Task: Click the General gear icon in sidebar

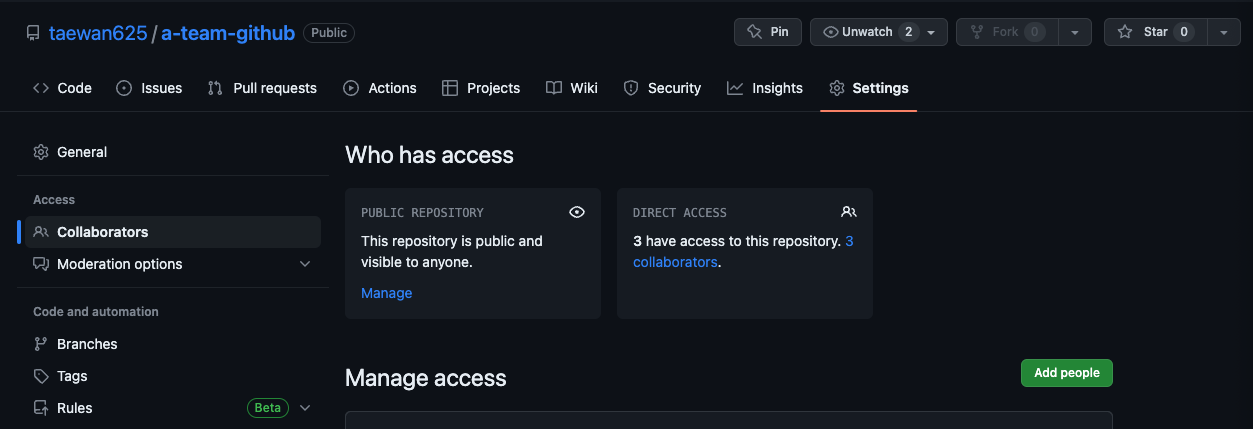Action: pos(41,152)
